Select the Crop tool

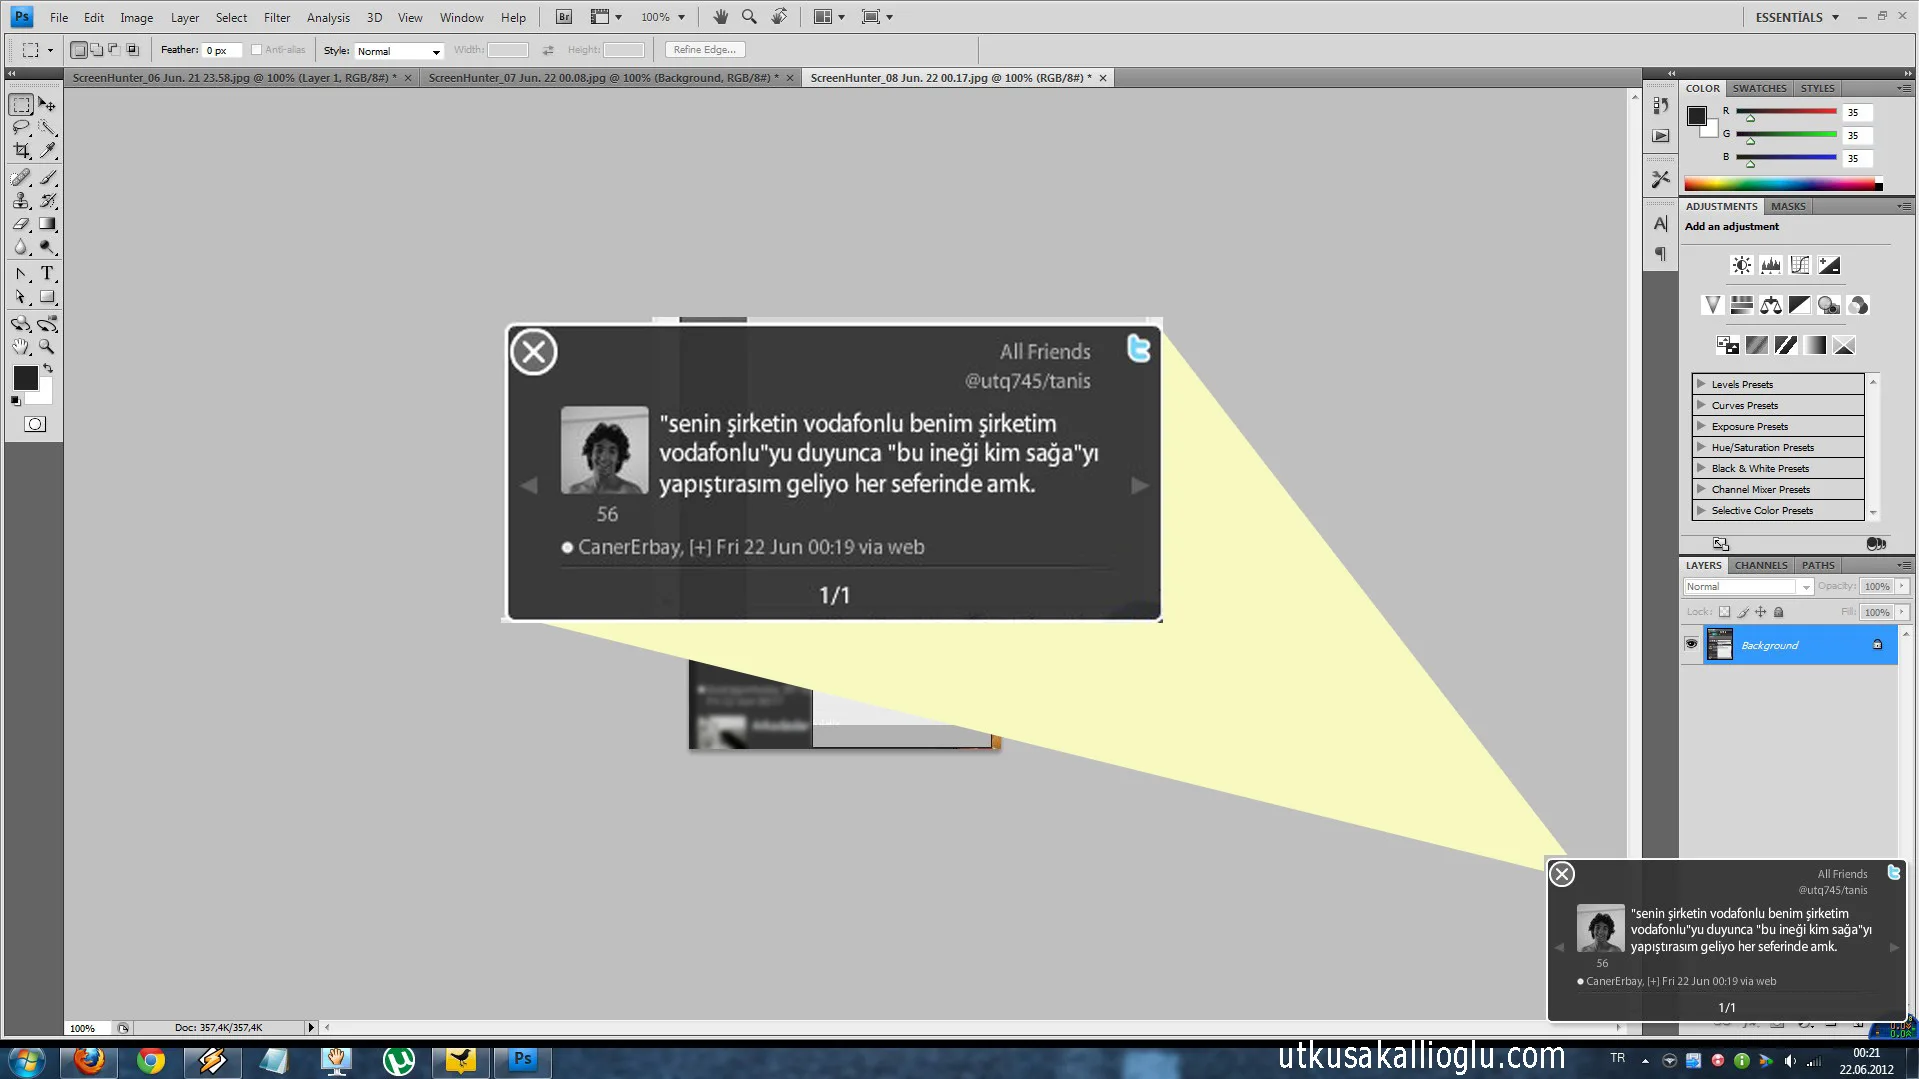tap(21, 151)
